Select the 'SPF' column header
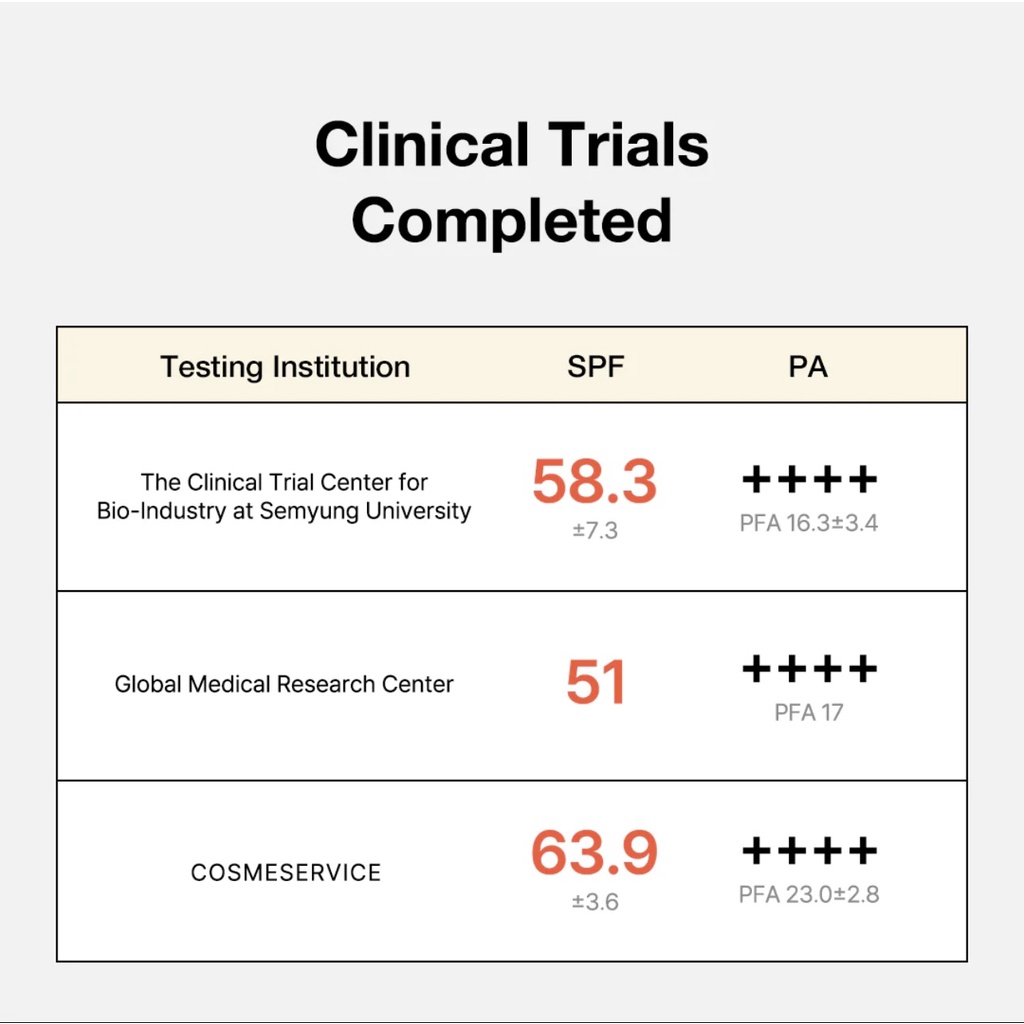The image size is (1024, 1024). click(x=595, y=367)
